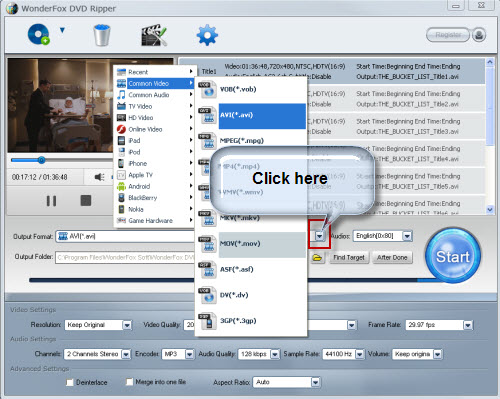Open the iPad device category
This screenshot has width=500, height=399.
(155, 140)
